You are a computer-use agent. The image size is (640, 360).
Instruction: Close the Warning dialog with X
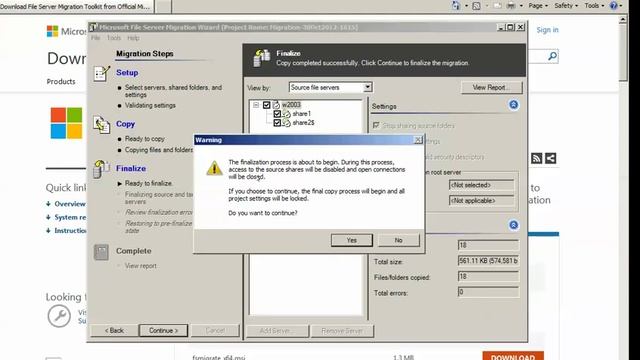pos(418,140)
